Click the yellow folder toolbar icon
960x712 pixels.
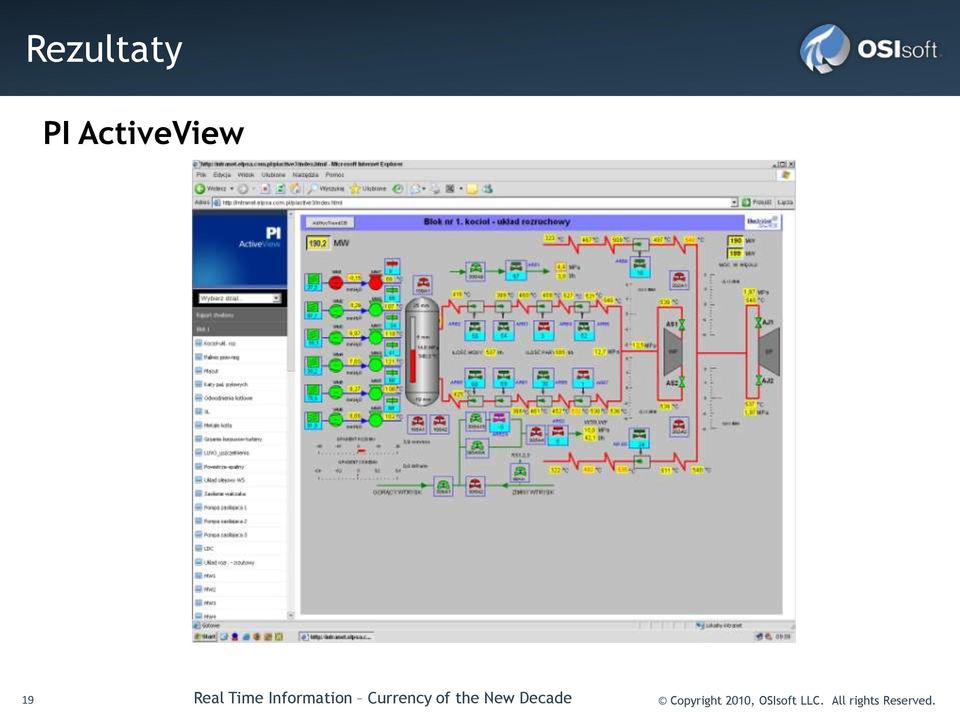tap(472, 189)
